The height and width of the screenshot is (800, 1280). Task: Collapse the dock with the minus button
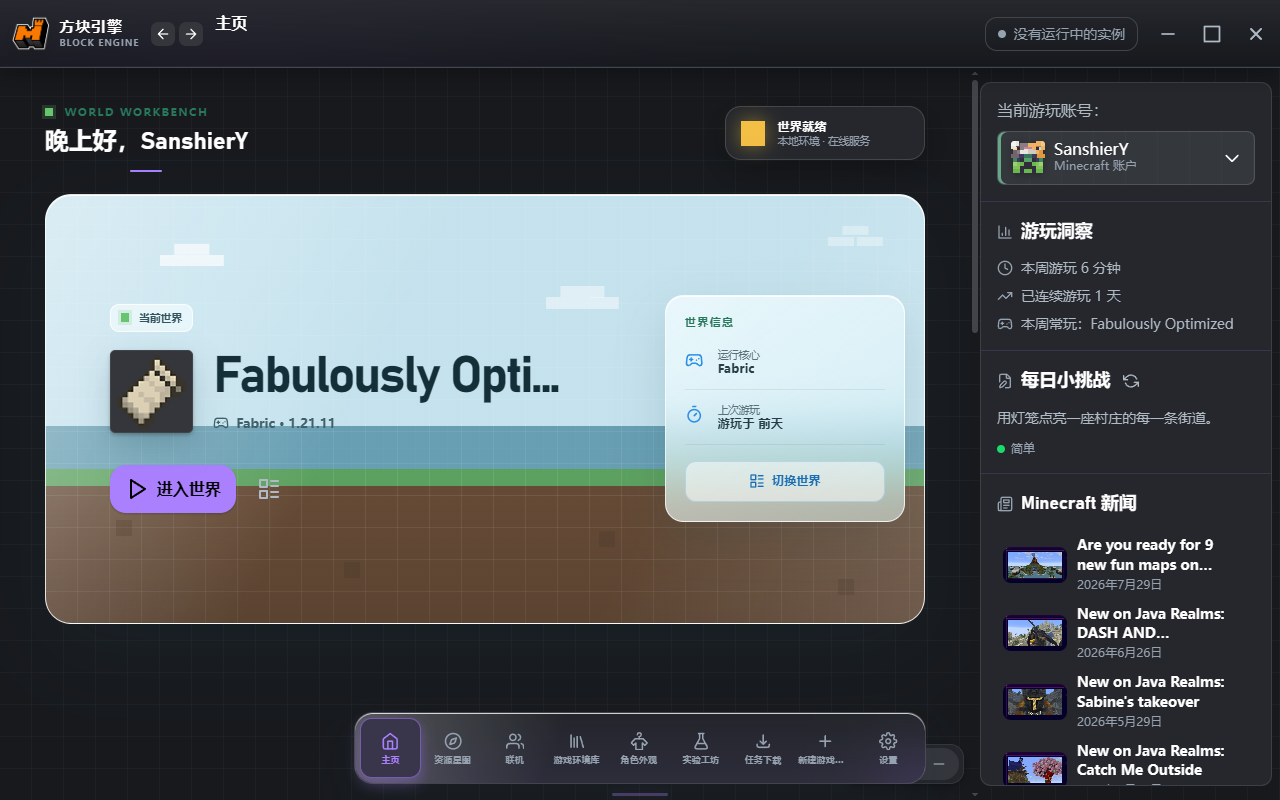(x=939, y=764)
